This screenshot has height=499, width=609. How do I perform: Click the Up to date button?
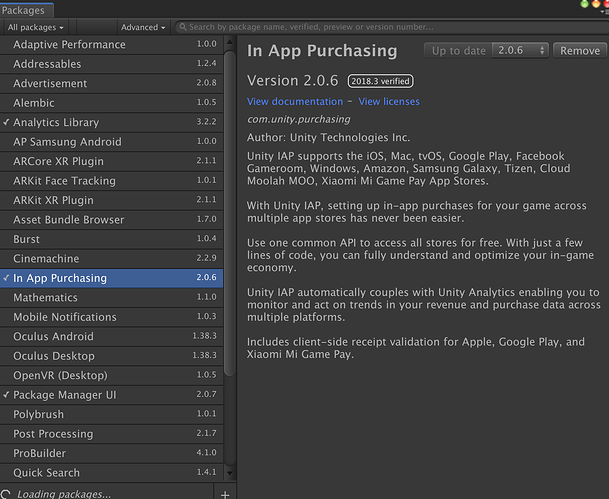click(457, 50)
